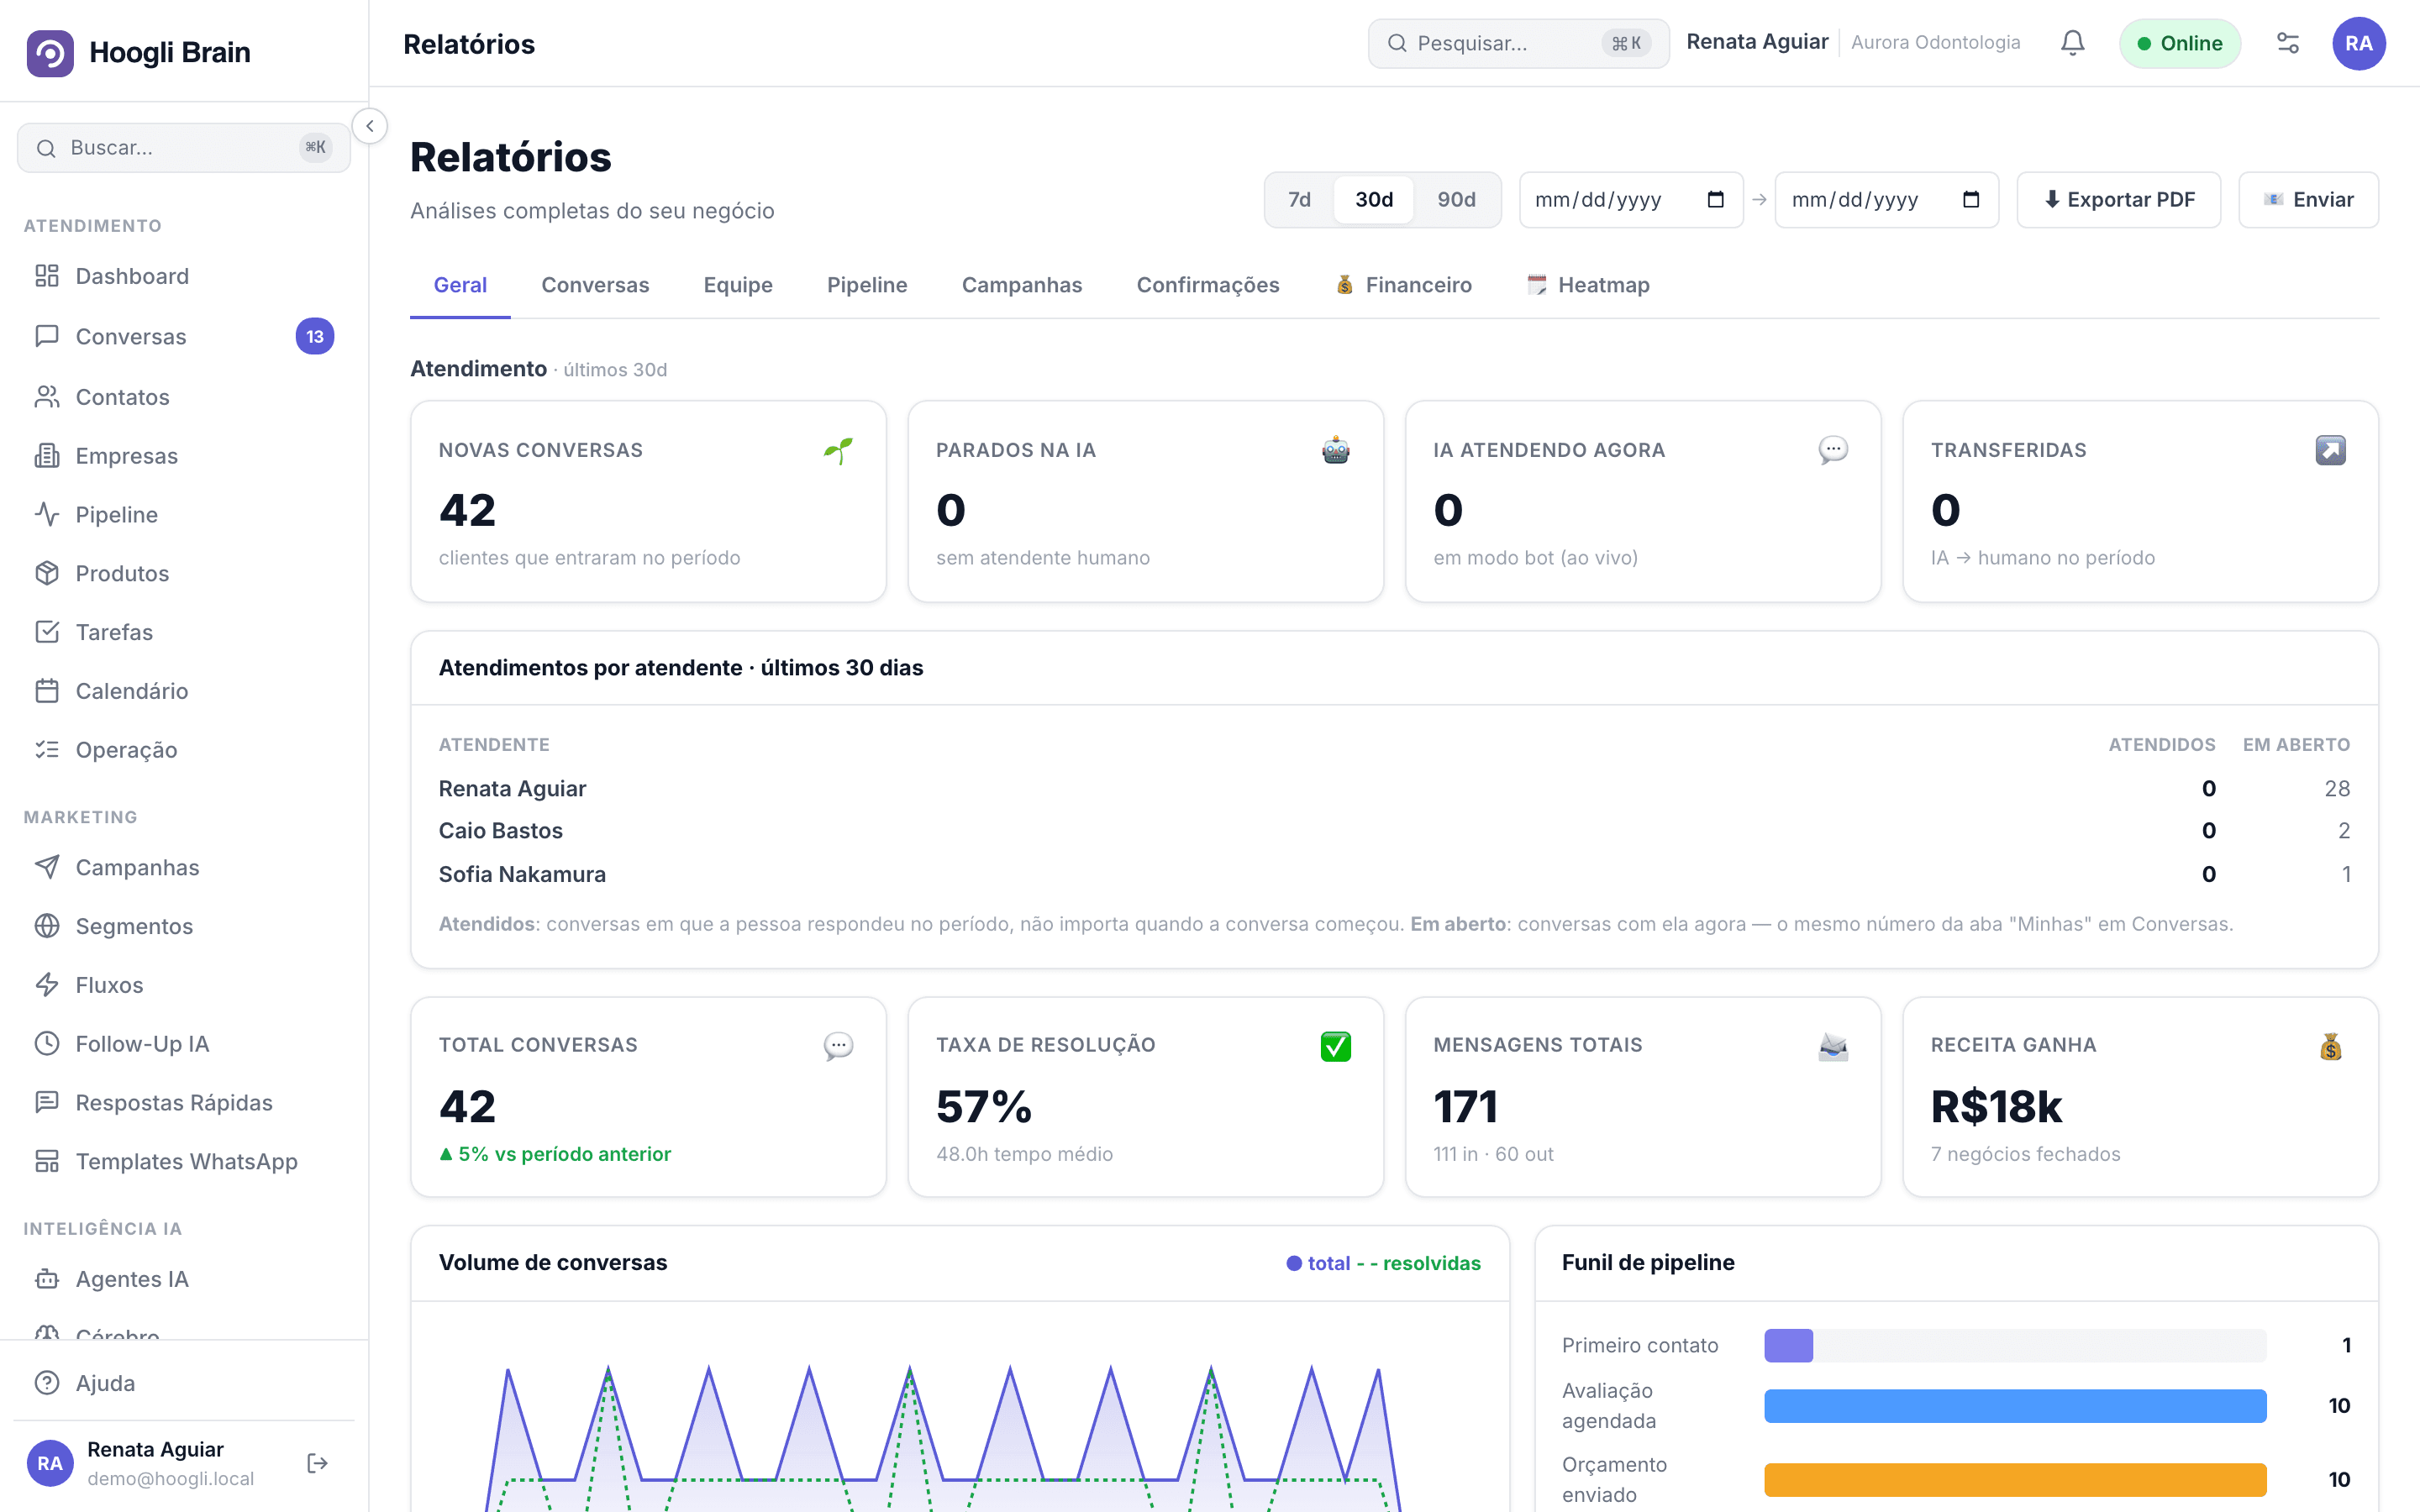The width and height of the screenshot is (2420, 1512).
Task: Open Respostas Rápidas in the sidebar
Action: 184,1103
